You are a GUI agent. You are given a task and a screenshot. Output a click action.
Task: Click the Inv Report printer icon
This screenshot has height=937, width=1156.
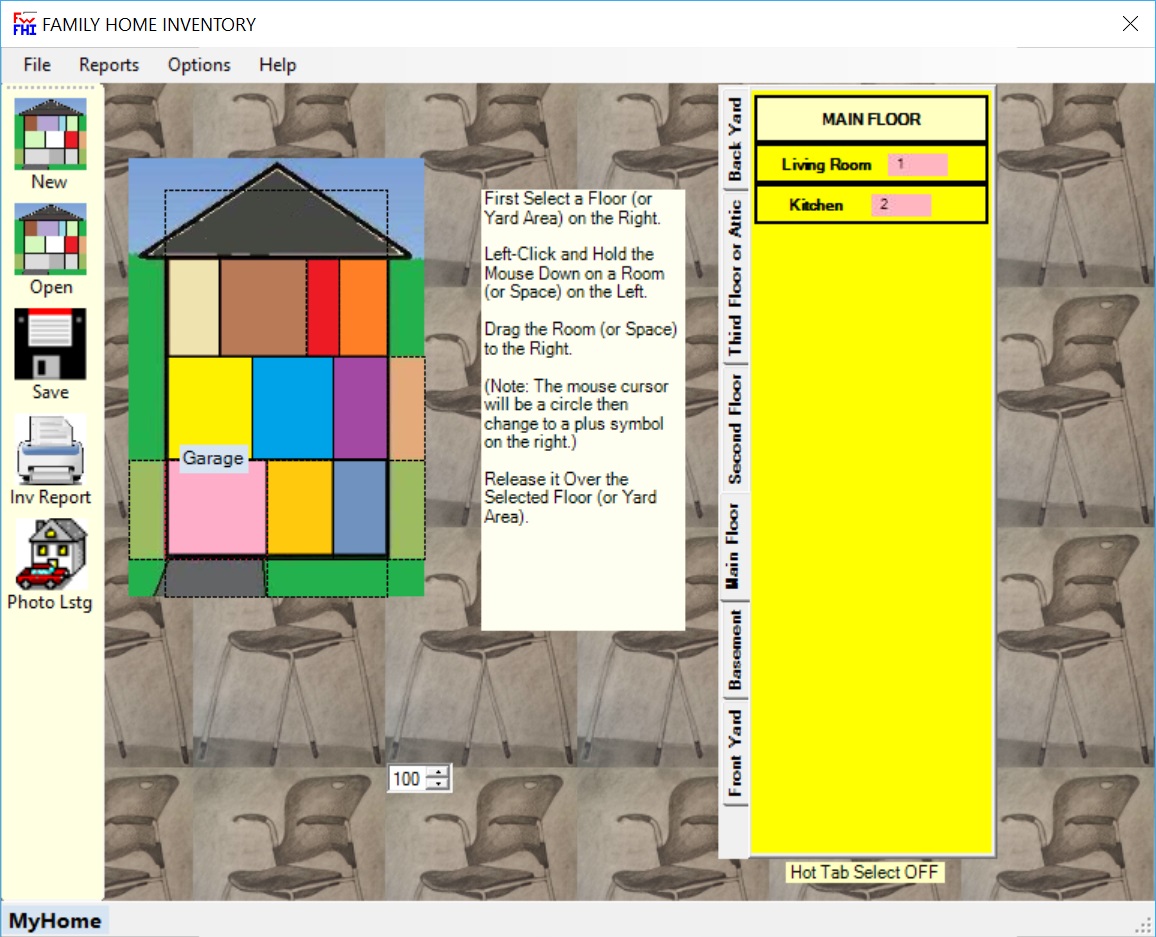pos(50,450)
